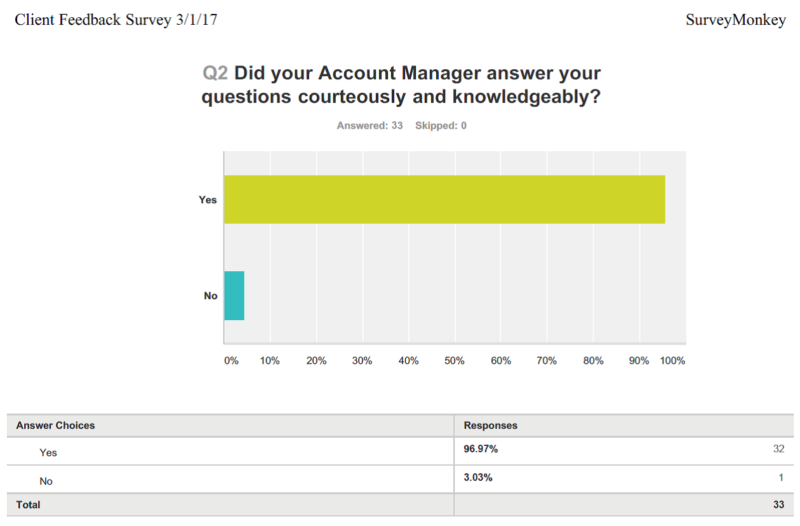
Task: Click the Yes response count 32
Action: (779, 449)
